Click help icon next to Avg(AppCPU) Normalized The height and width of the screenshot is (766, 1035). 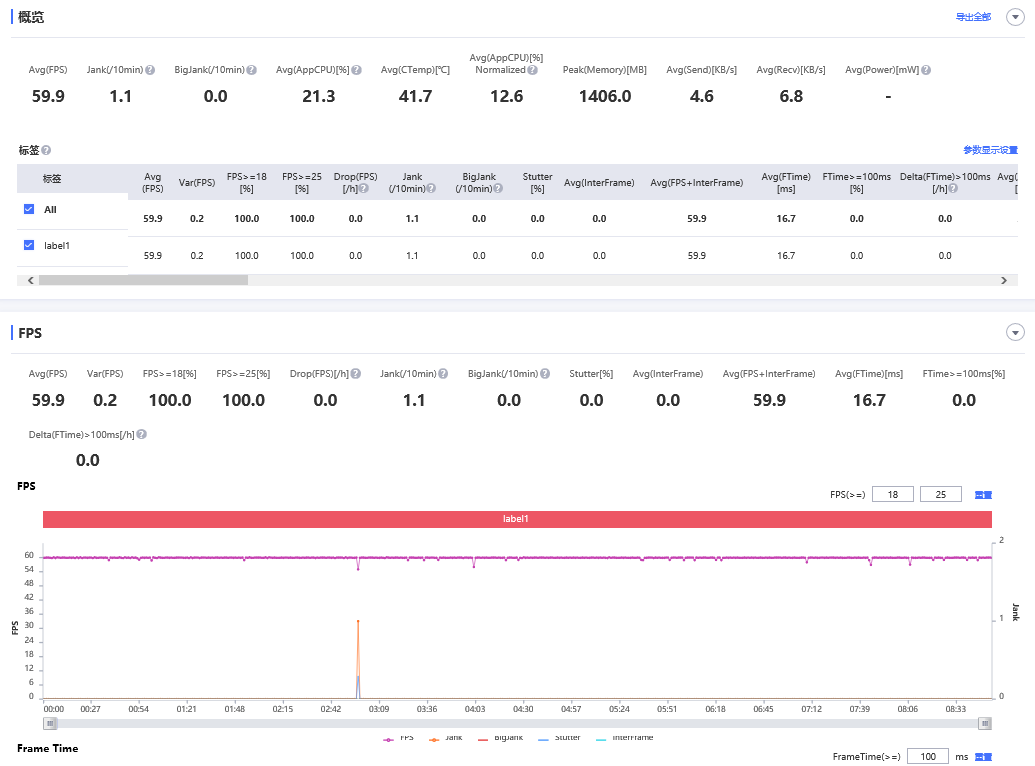coord(532,70)
